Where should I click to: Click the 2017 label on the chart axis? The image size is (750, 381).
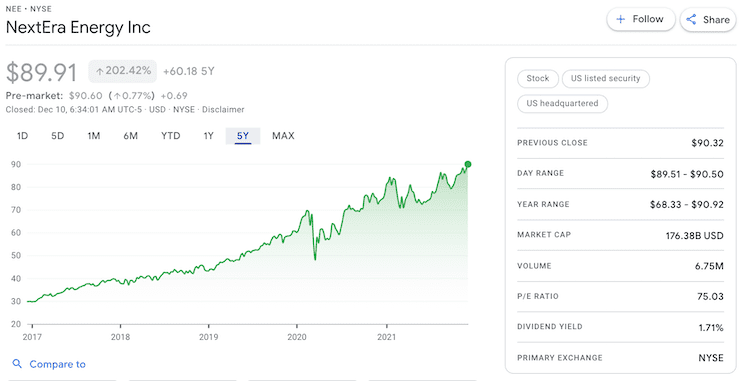32,337
